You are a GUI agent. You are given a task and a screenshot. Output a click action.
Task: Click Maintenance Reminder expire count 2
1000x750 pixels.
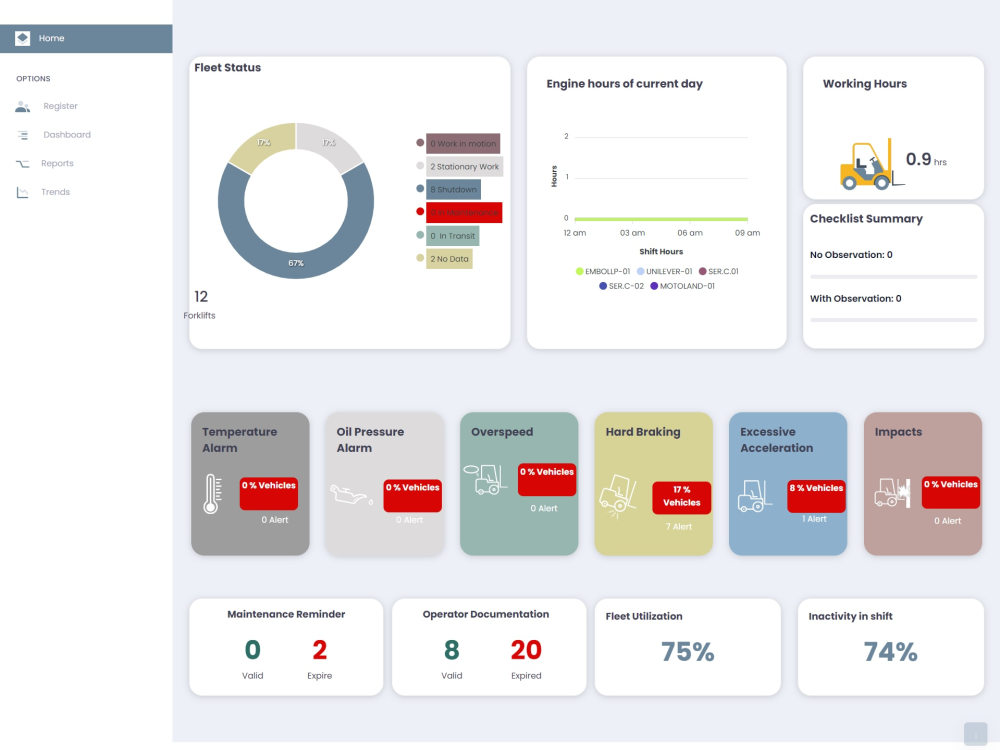tap(320, 650)
